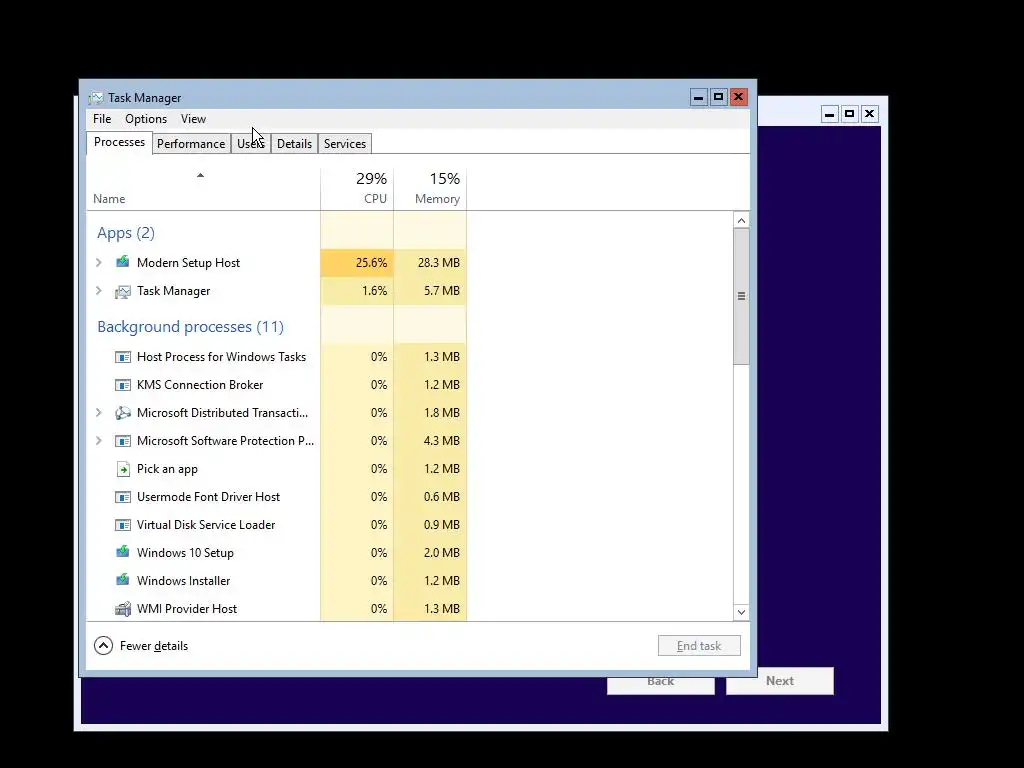The width and height of the screenshot is (1024, 768).
Task: Select the Windows Installer process name
Action: (x=184, y=581)
